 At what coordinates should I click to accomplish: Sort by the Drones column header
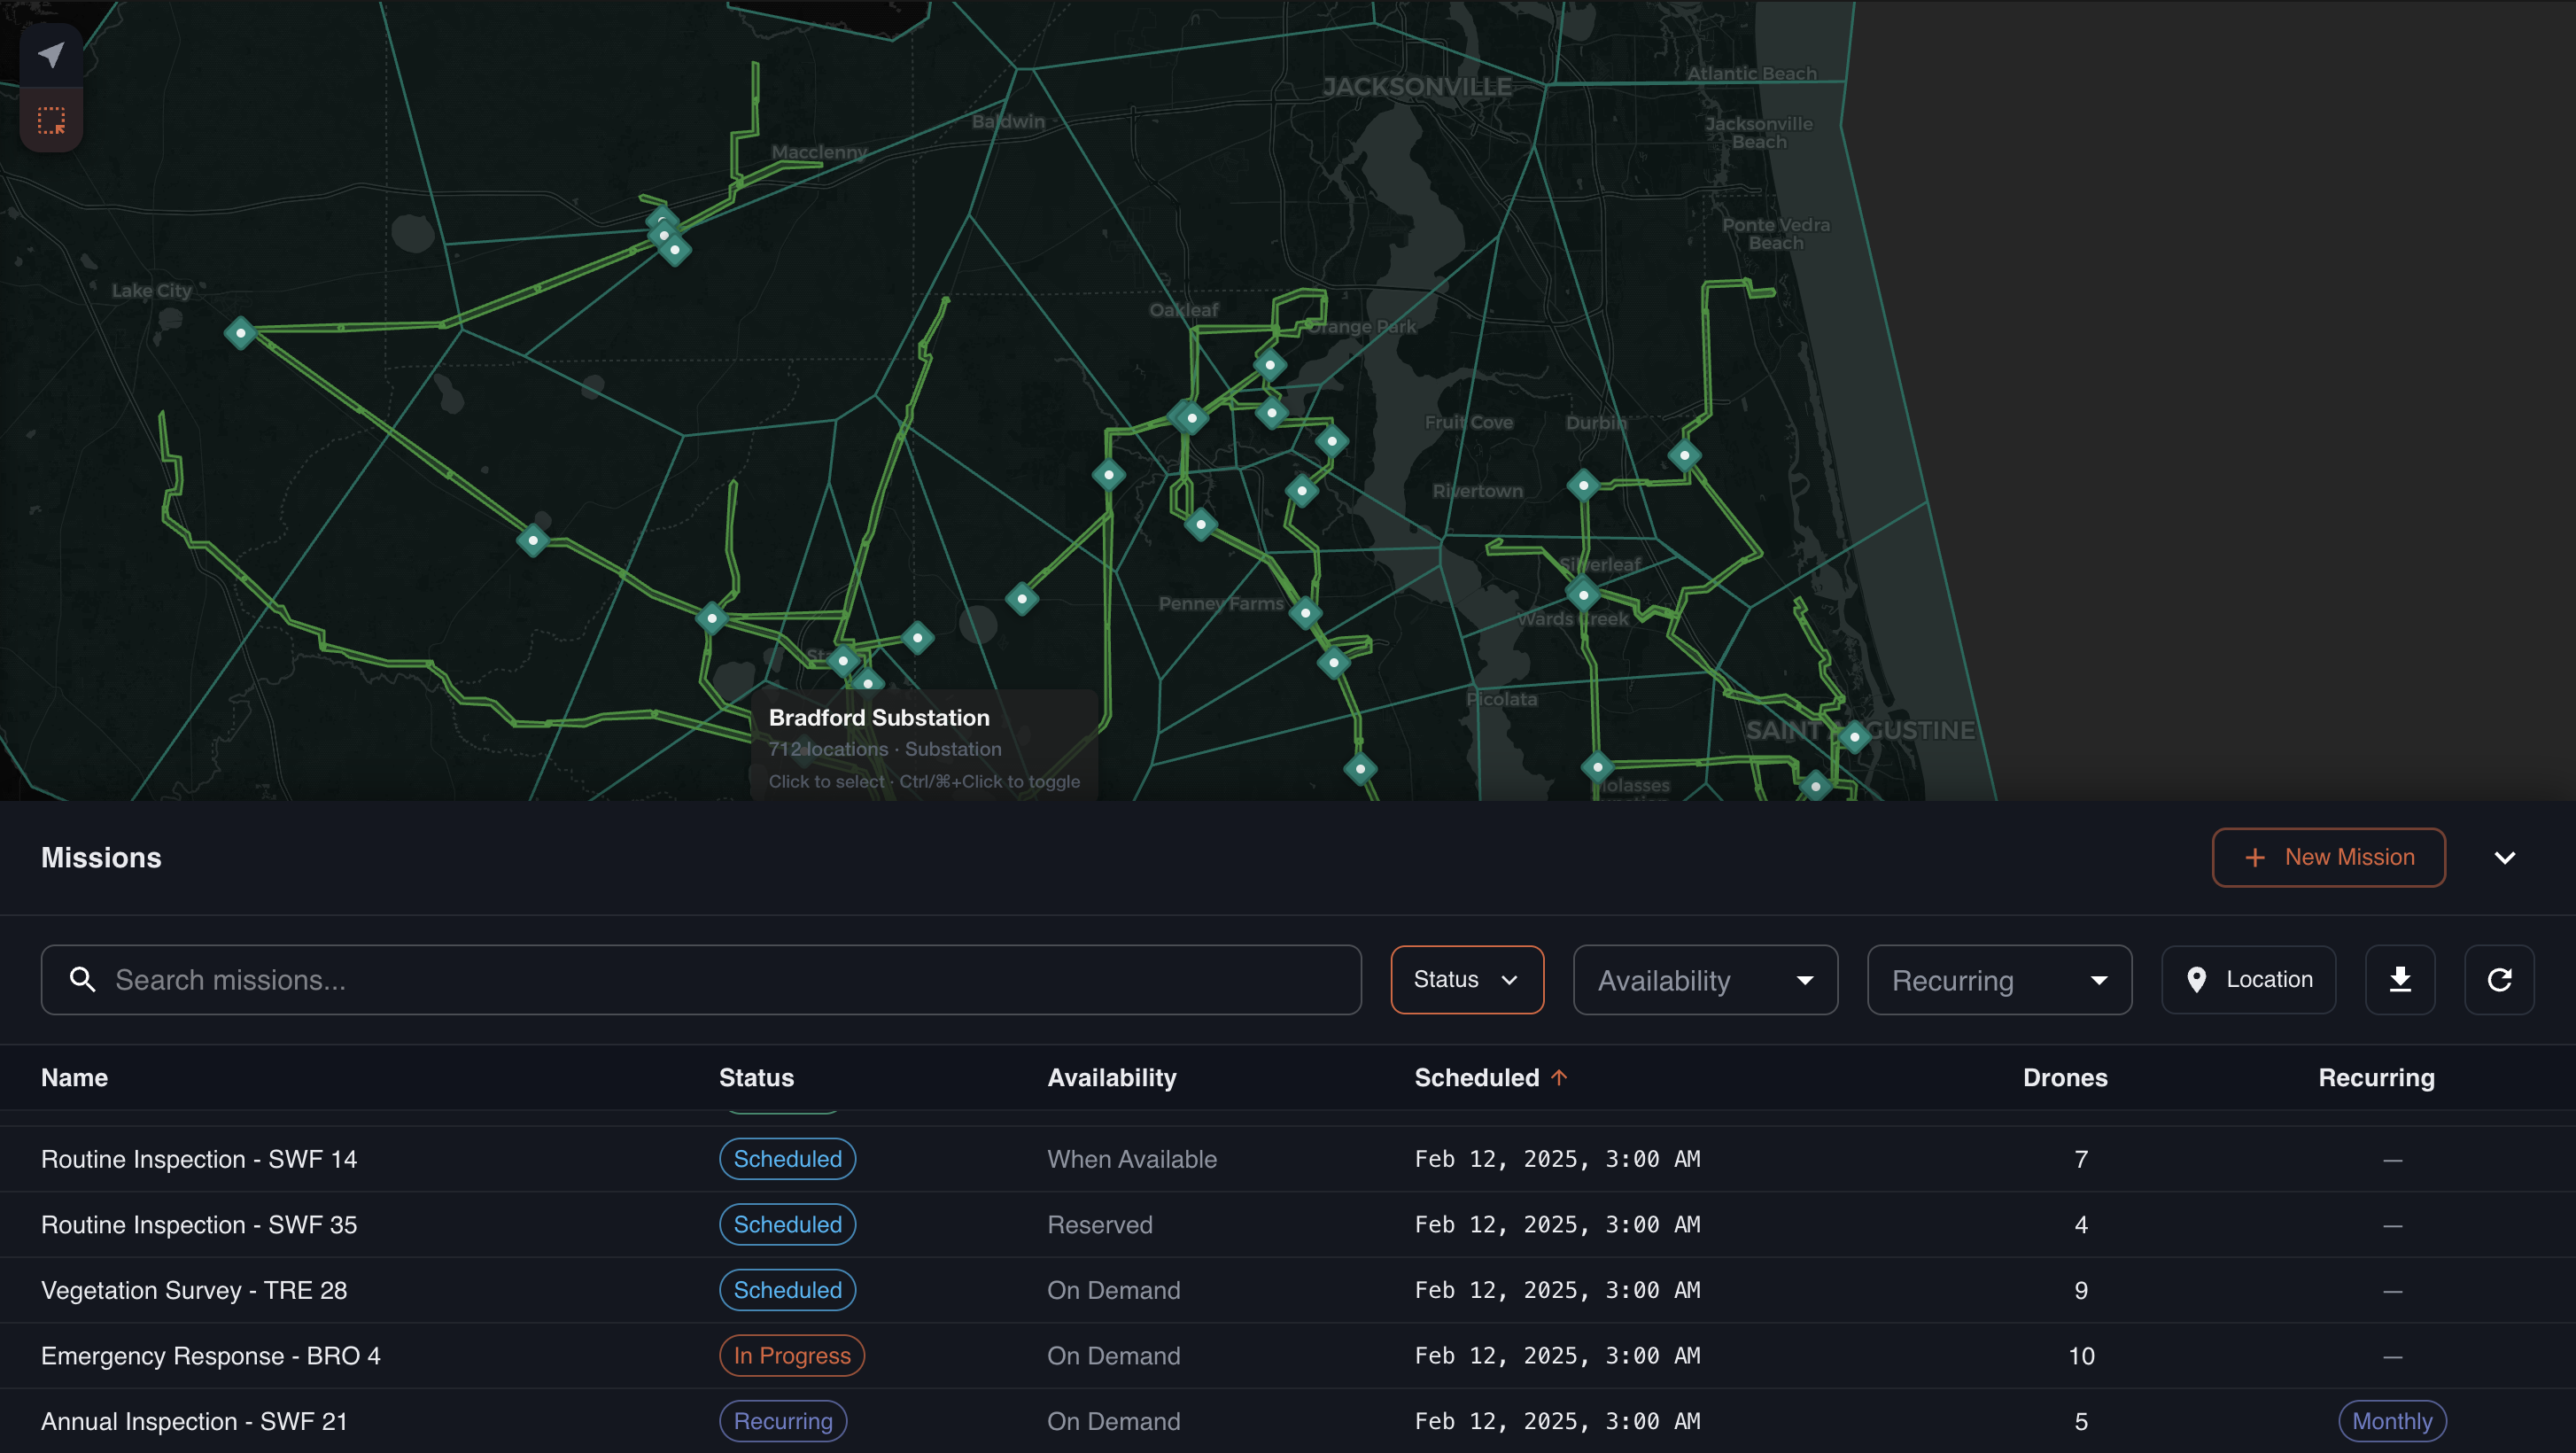pos(2064,1078)
